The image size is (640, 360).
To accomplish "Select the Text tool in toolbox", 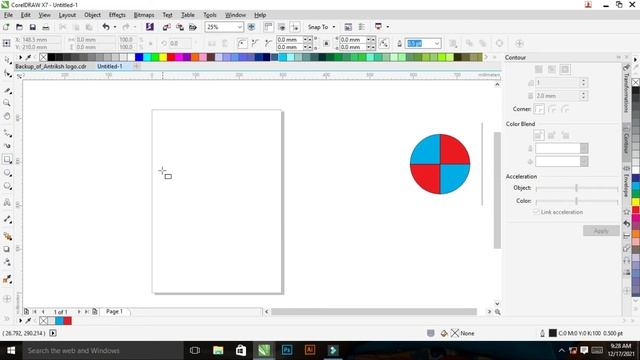I will click(7, 202).
